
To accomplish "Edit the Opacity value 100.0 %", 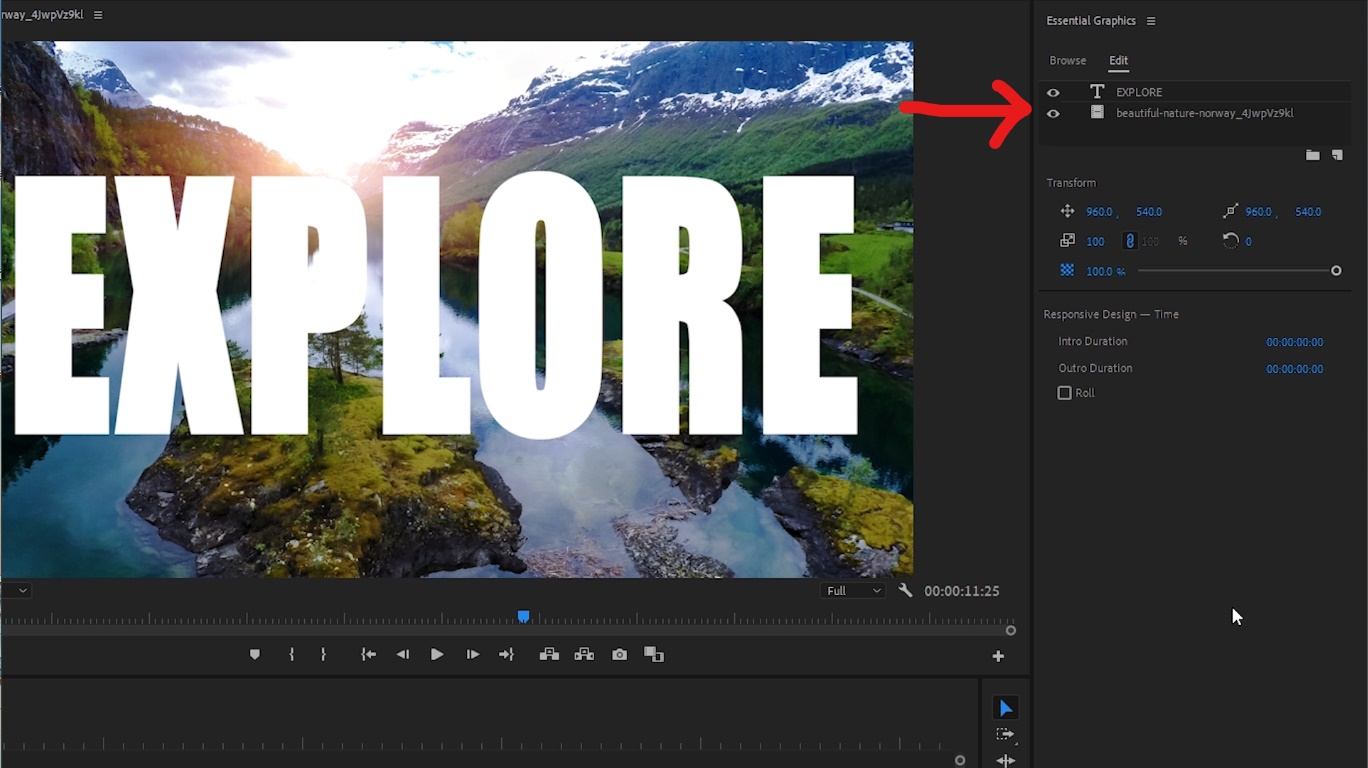I will 1105,271.
